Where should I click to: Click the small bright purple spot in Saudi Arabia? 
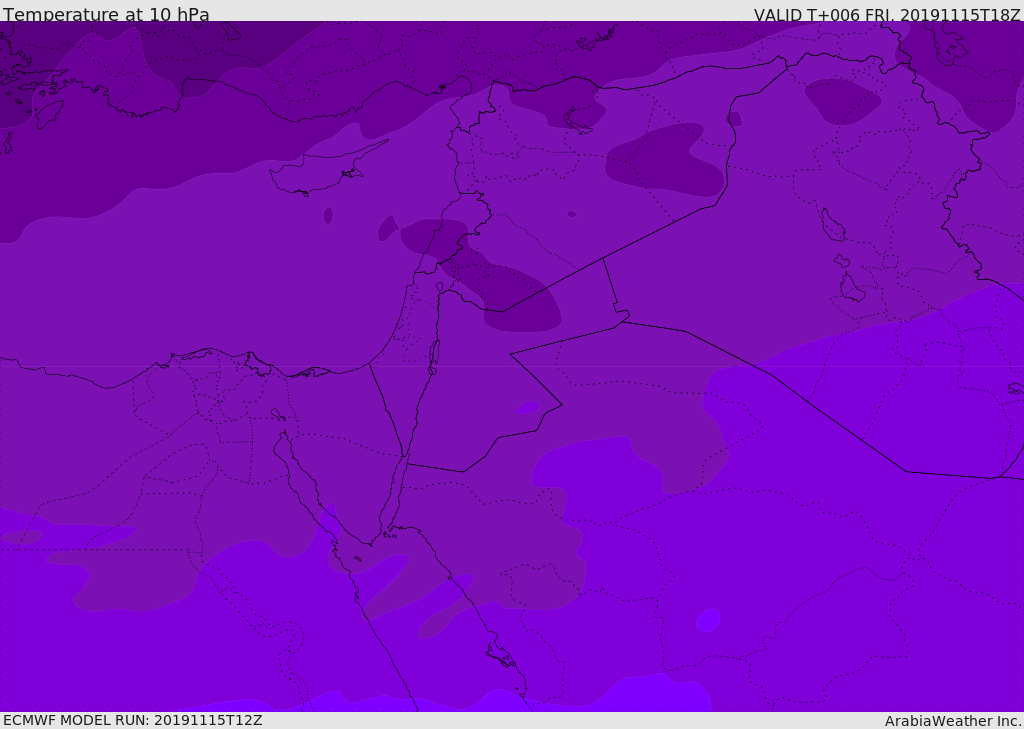708,620
